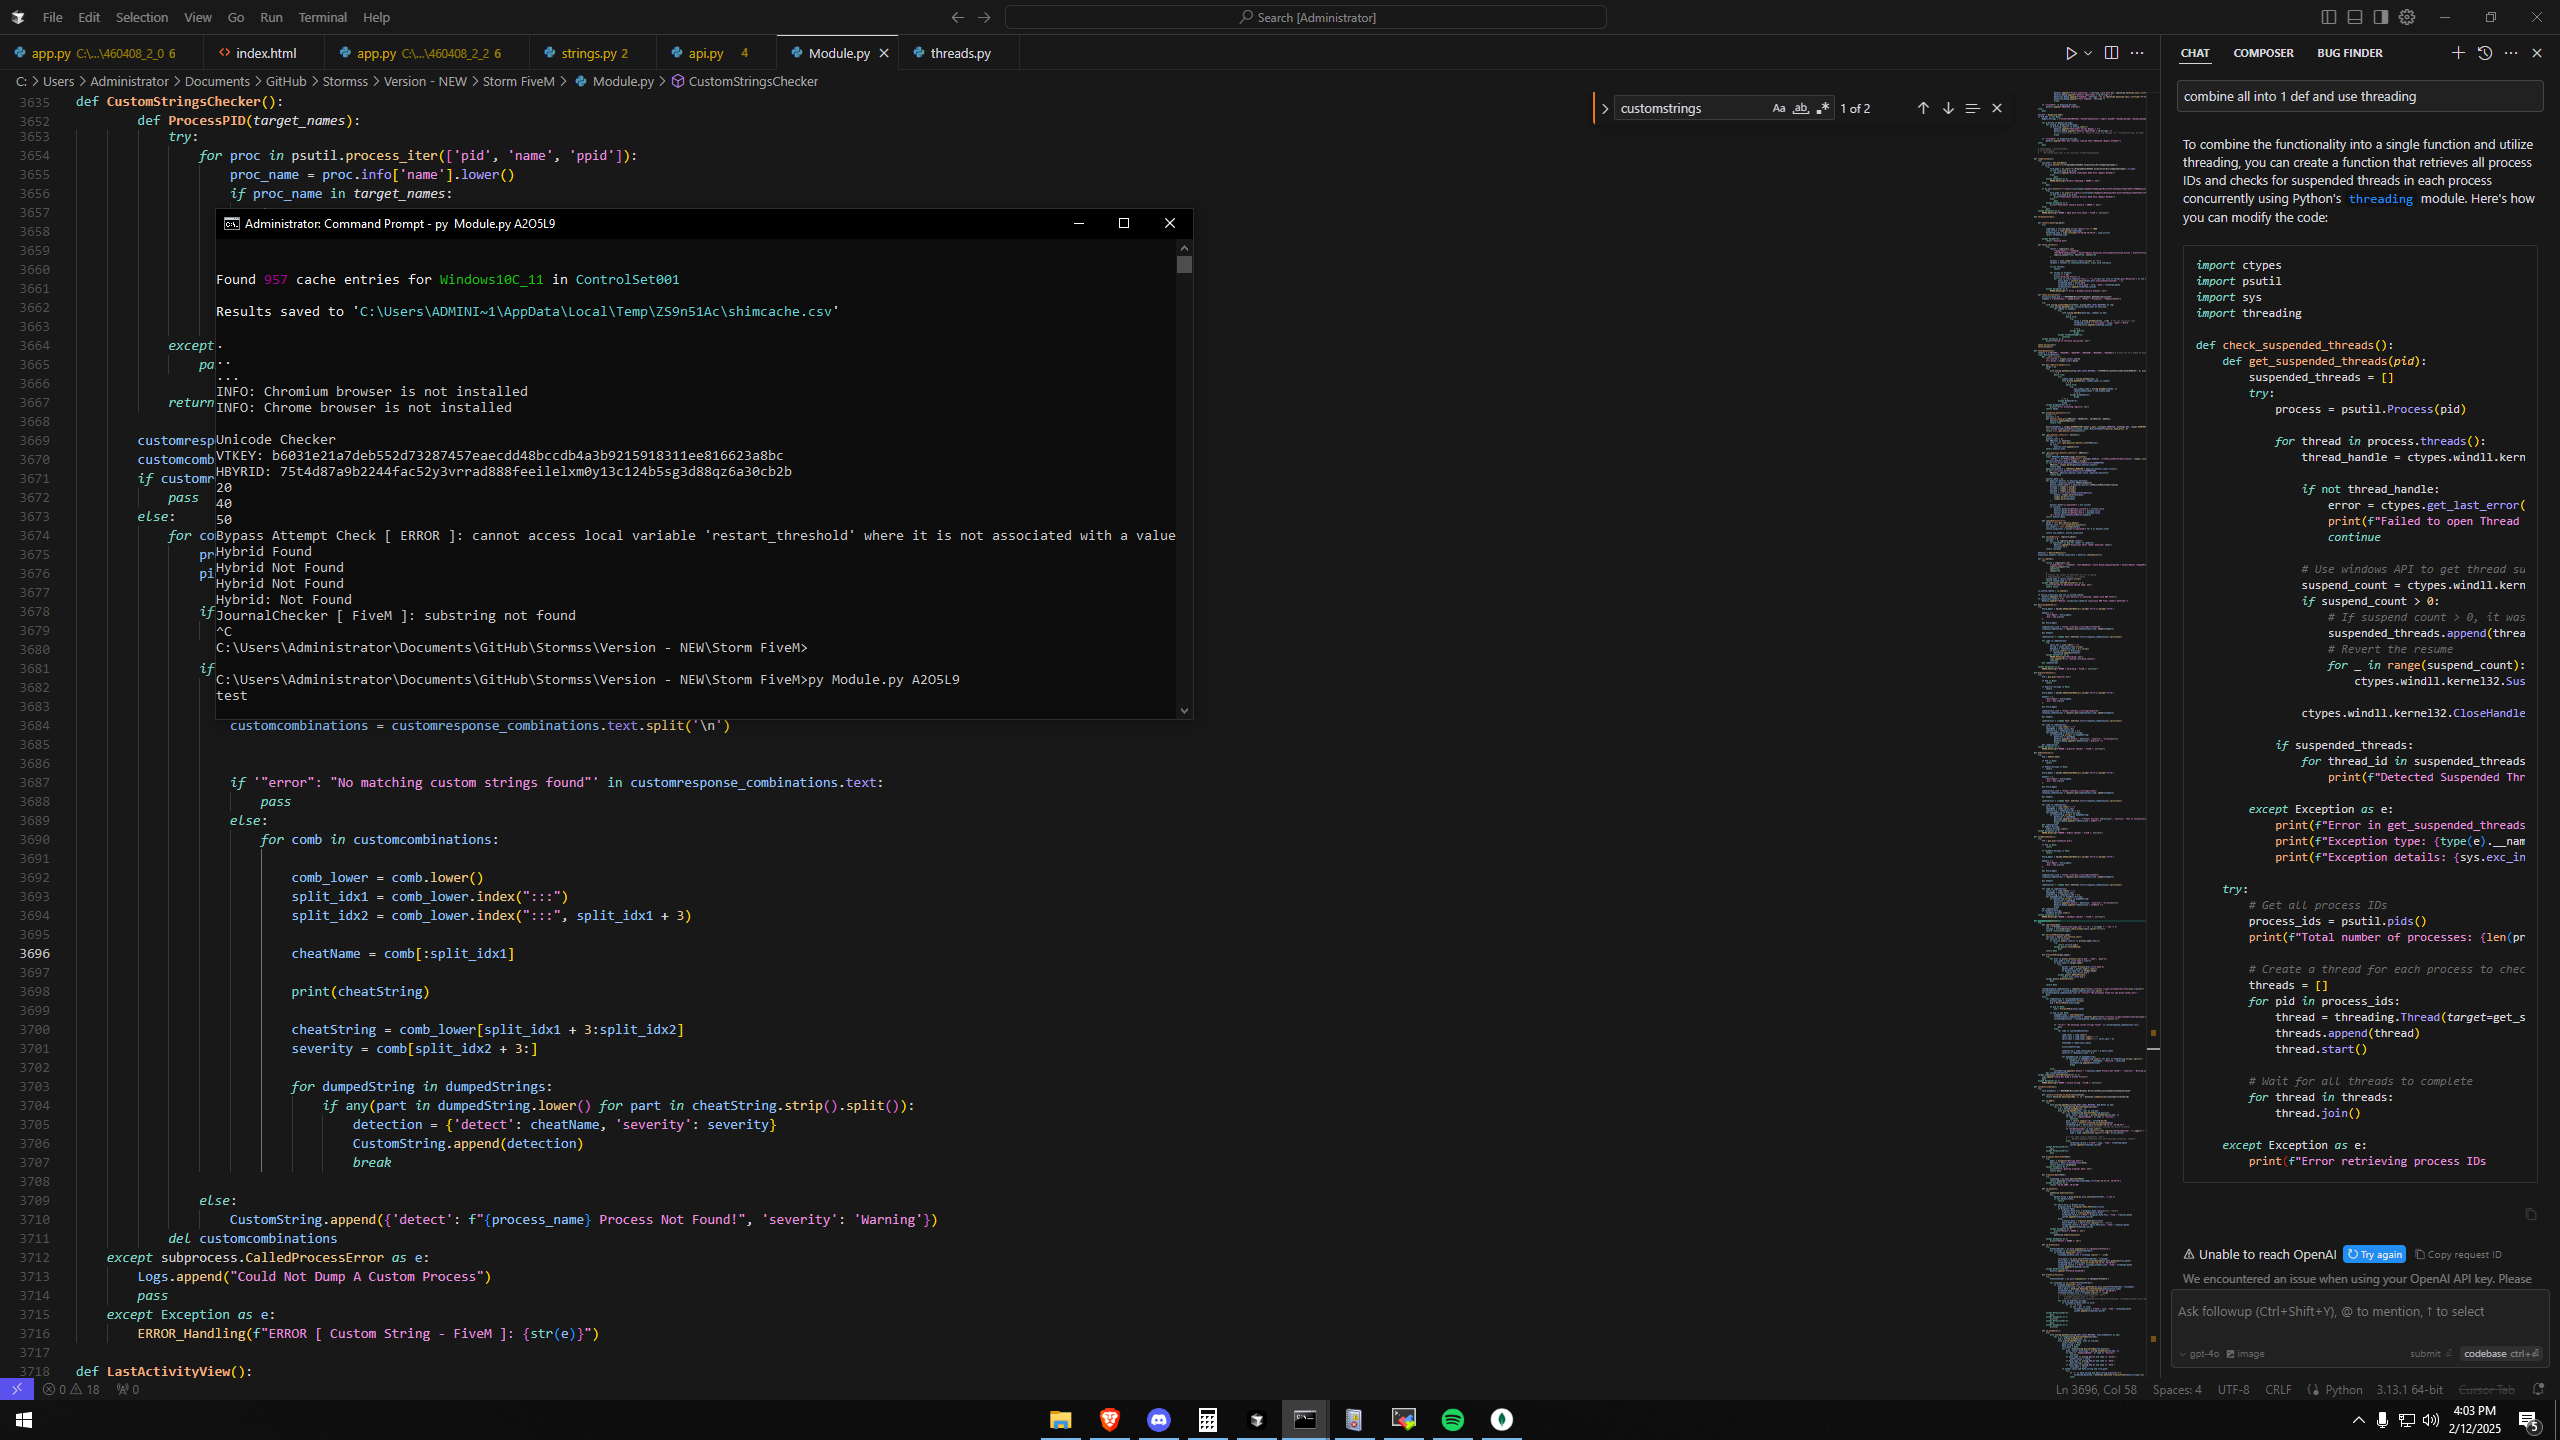Open the File menu
This screenshot has width=2560, height=1440.
click(x=52, y=17)
